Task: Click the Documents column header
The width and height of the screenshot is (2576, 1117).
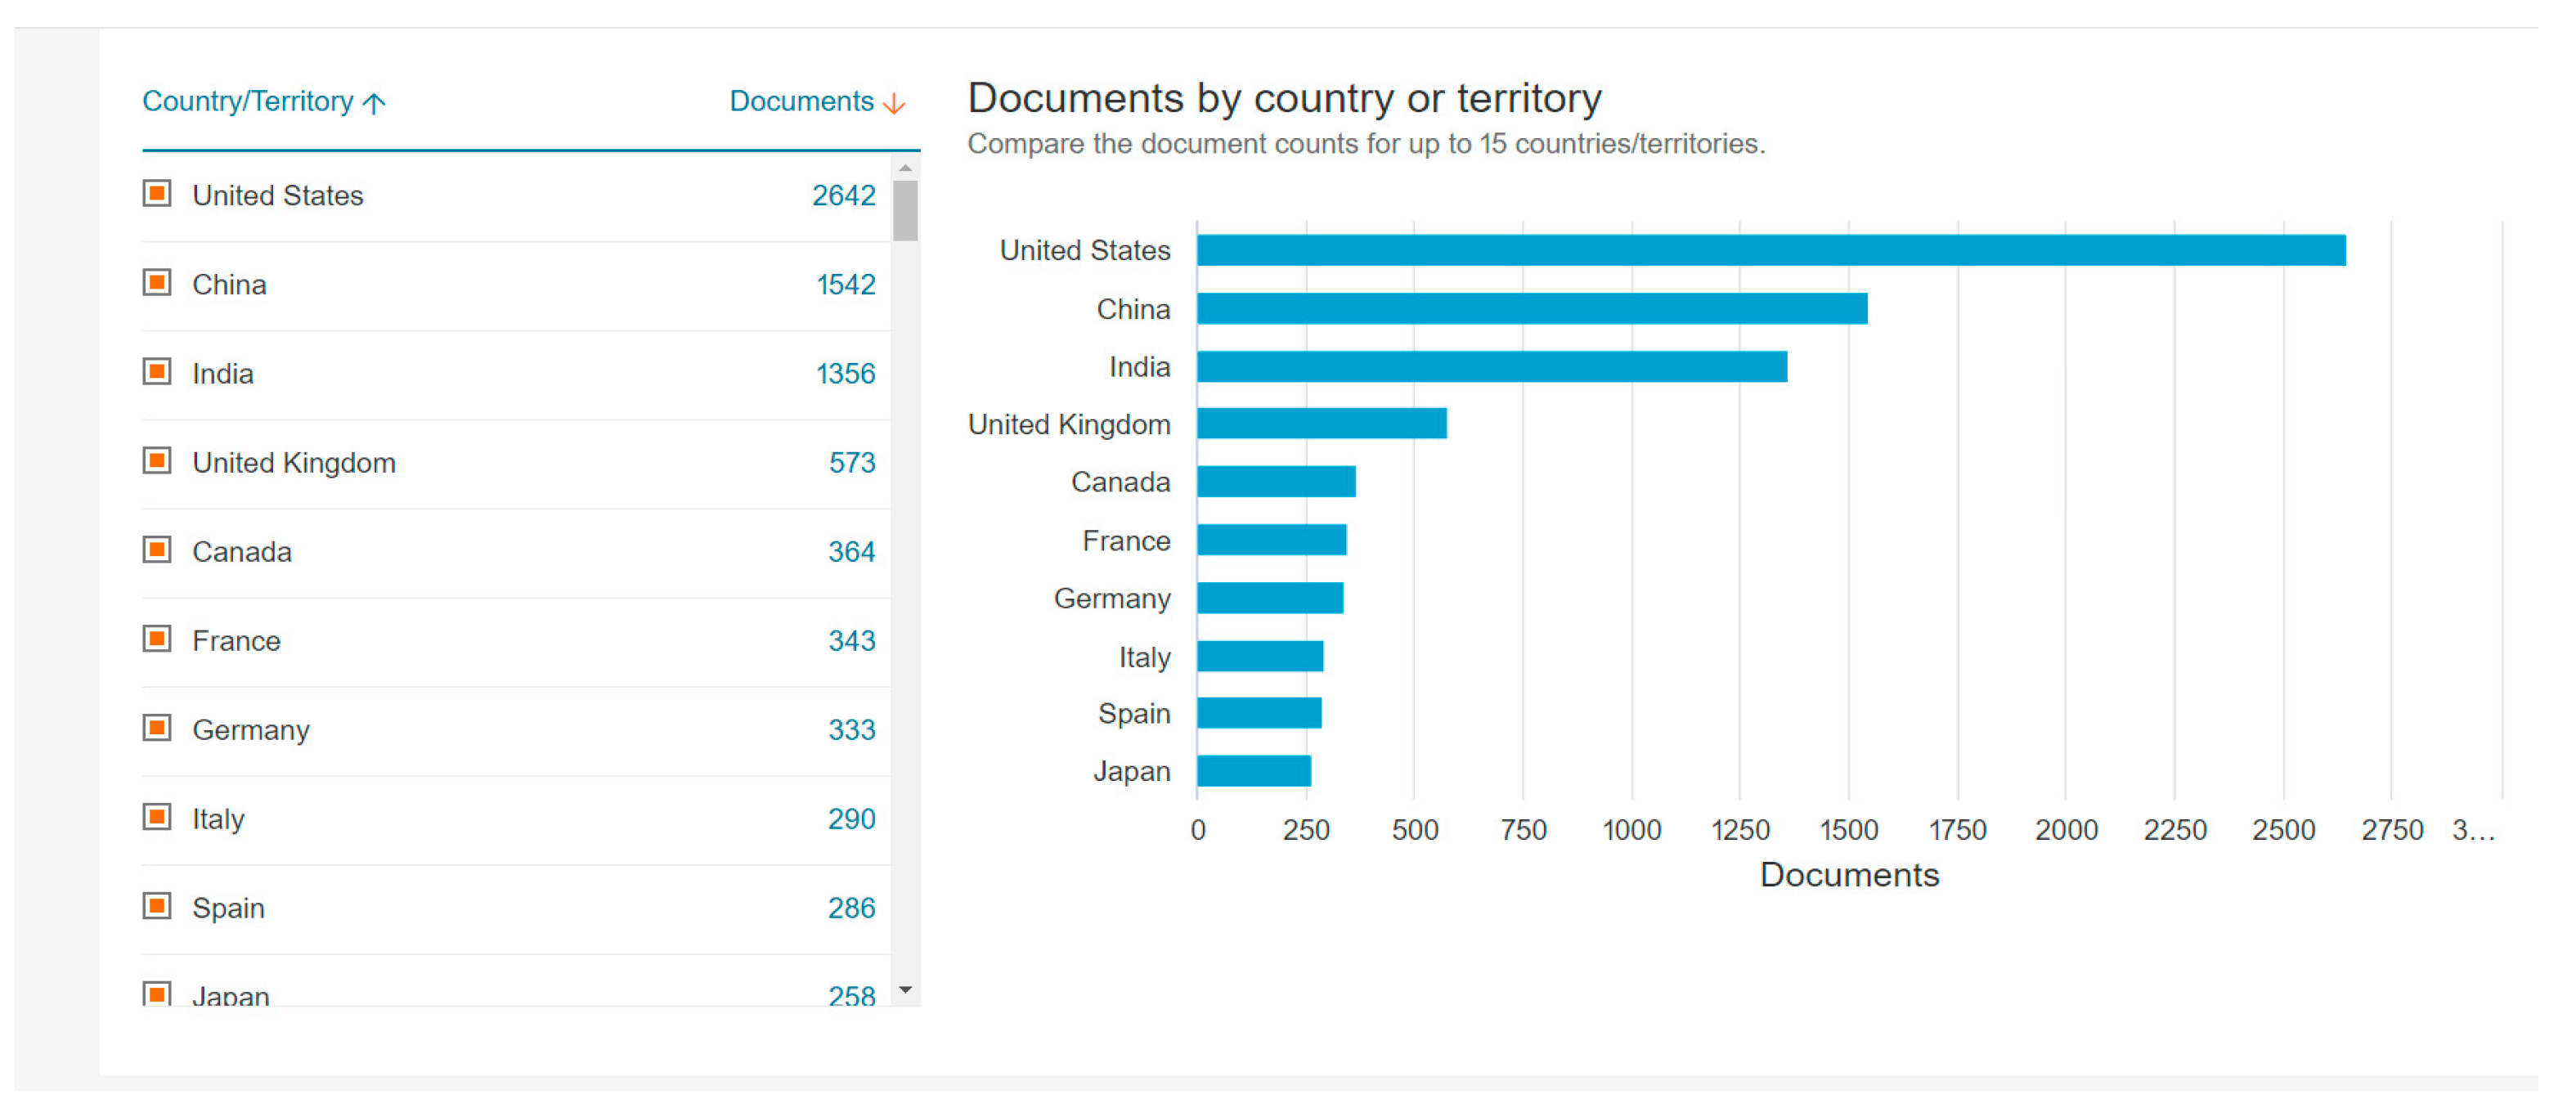Action: [x=801, y=101]
